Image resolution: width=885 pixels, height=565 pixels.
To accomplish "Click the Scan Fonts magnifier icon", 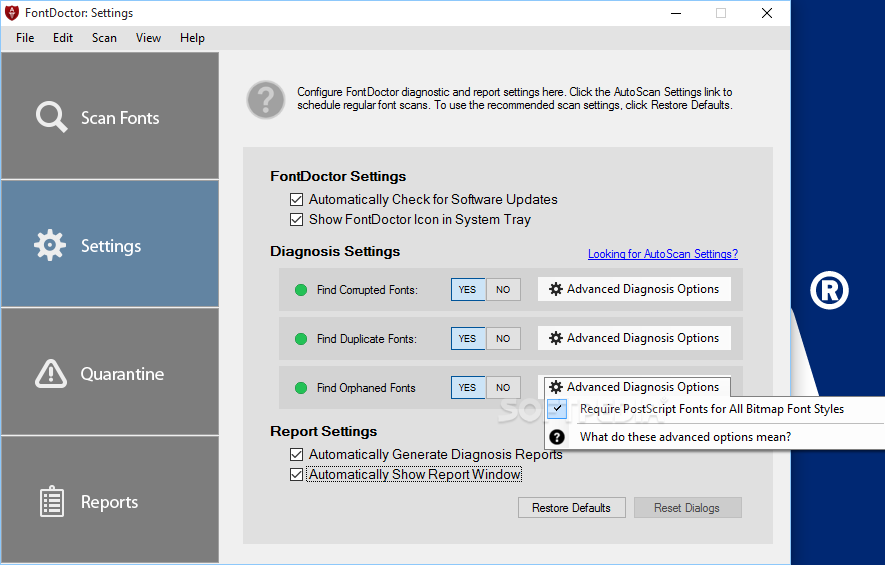I will pos(51,117).
